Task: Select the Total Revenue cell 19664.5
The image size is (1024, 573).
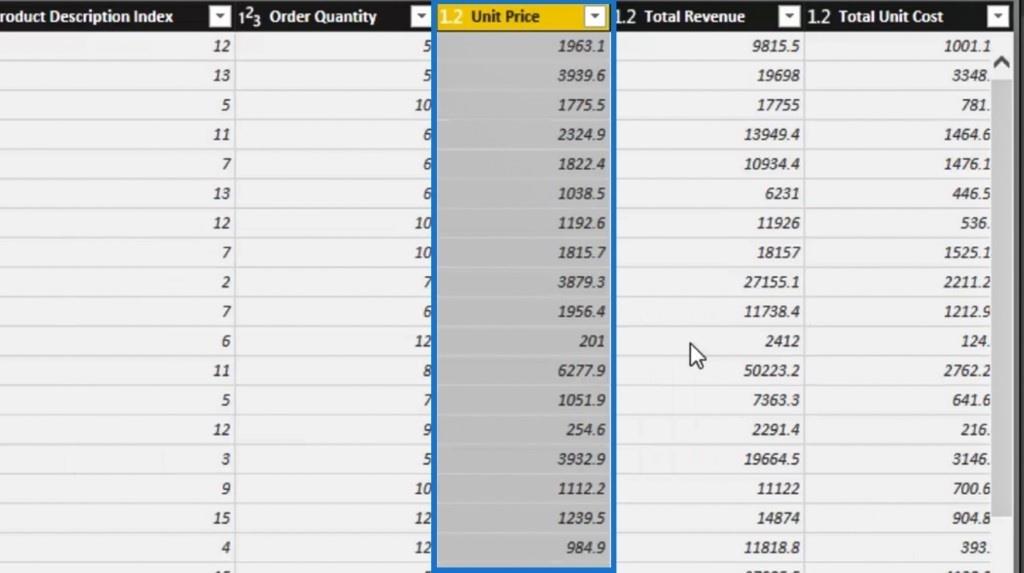Action: [x=710, y=459]
